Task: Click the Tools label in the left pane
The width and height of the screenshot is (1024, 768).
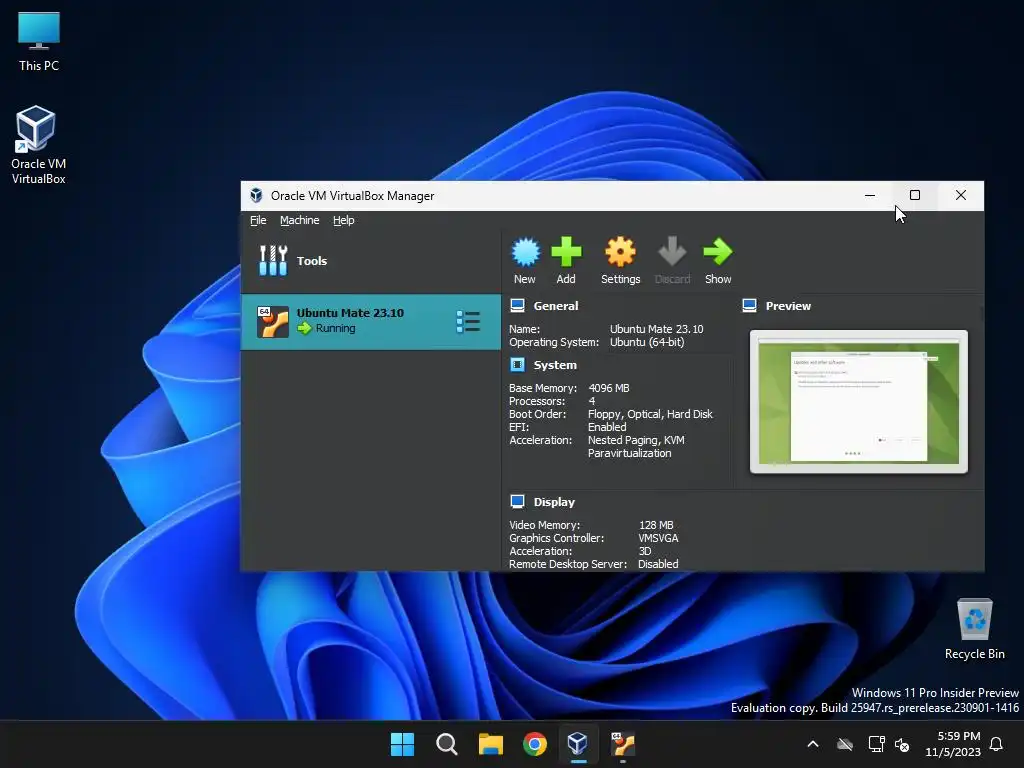Action: tap(312, 261)
